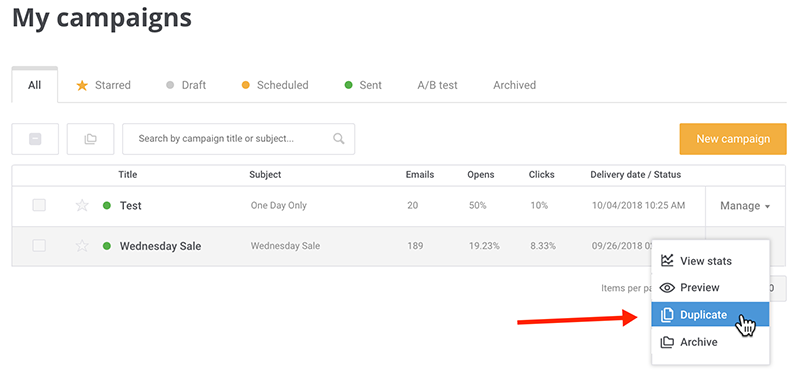Click the 8.33% clicks value
Viewport: 800px width, 381px height.
click(x=544, y=246)
